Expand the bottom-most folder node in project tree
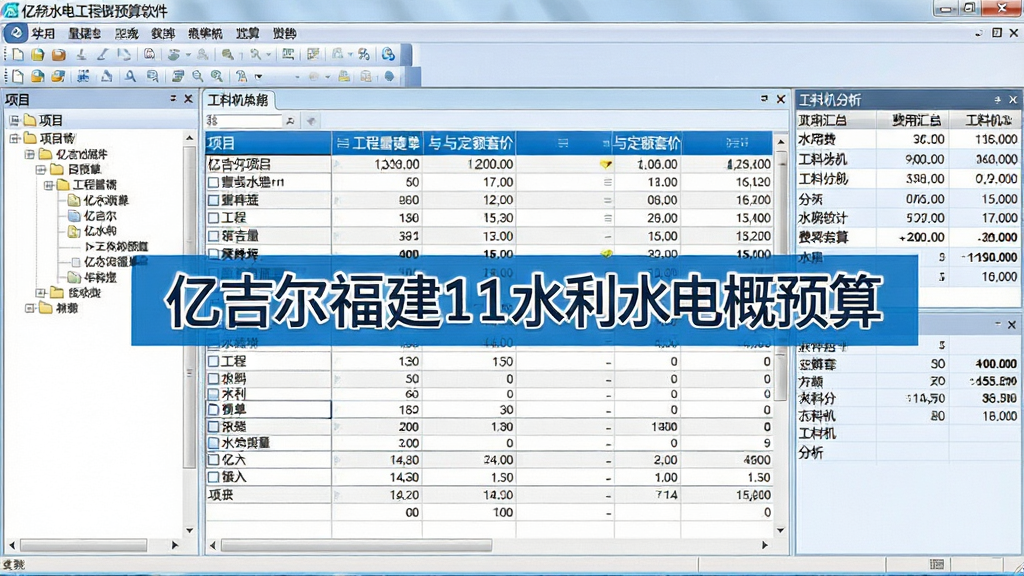The height and width of the screenshot is (576, 1024). point(29,308)
